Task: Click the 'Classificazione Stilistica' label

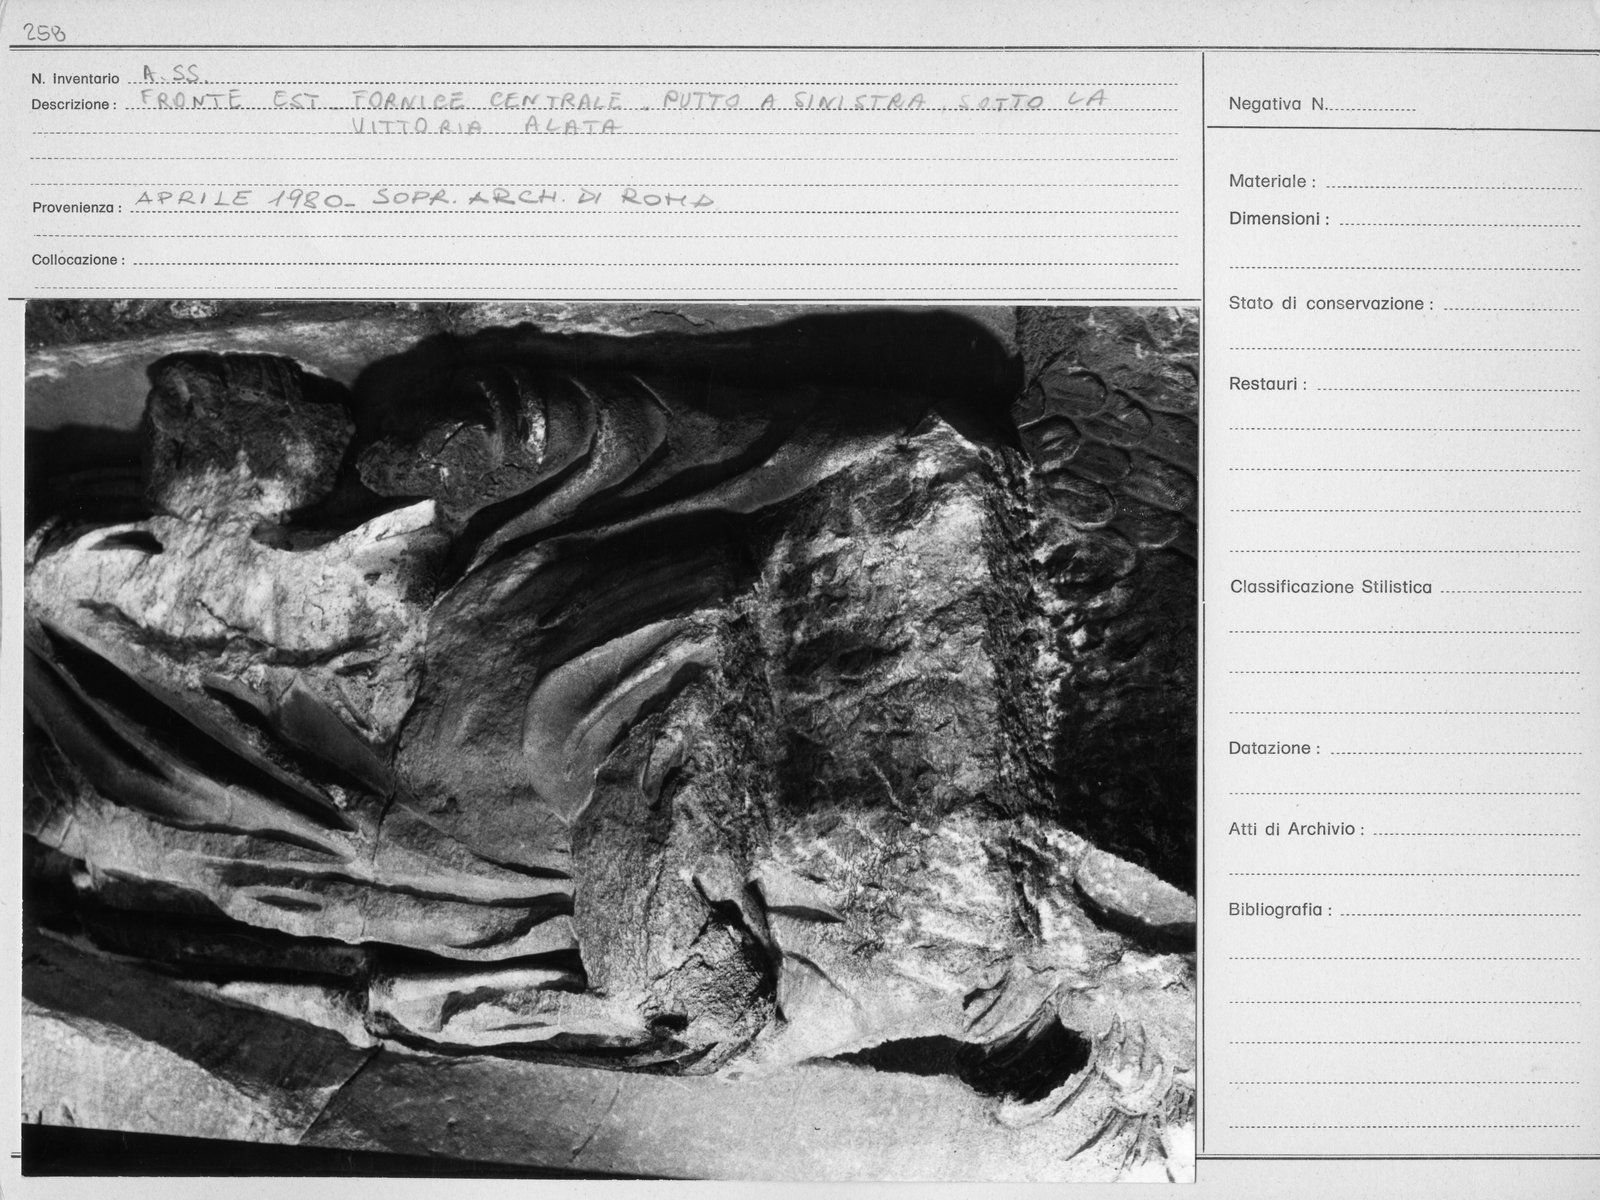Action: click(1331, 587)
